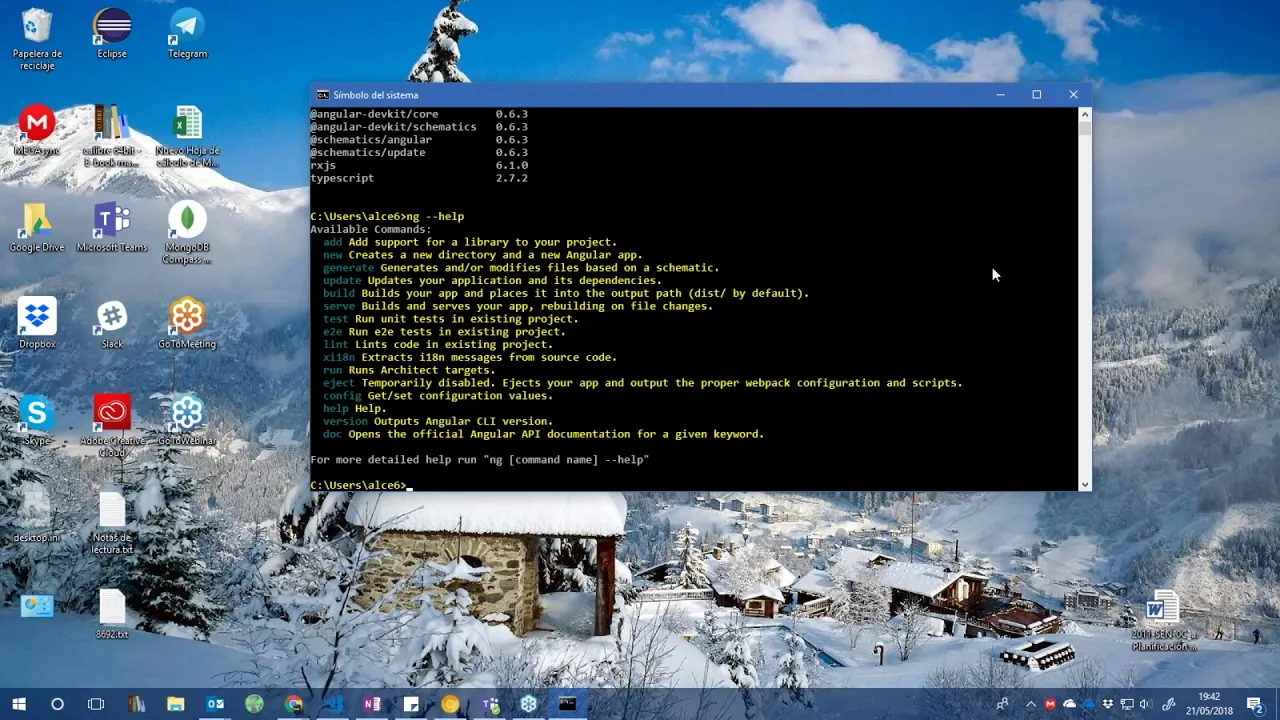
Task: Click the white OneDrive cloud tray icon
Action: (x=1069, y=704)
